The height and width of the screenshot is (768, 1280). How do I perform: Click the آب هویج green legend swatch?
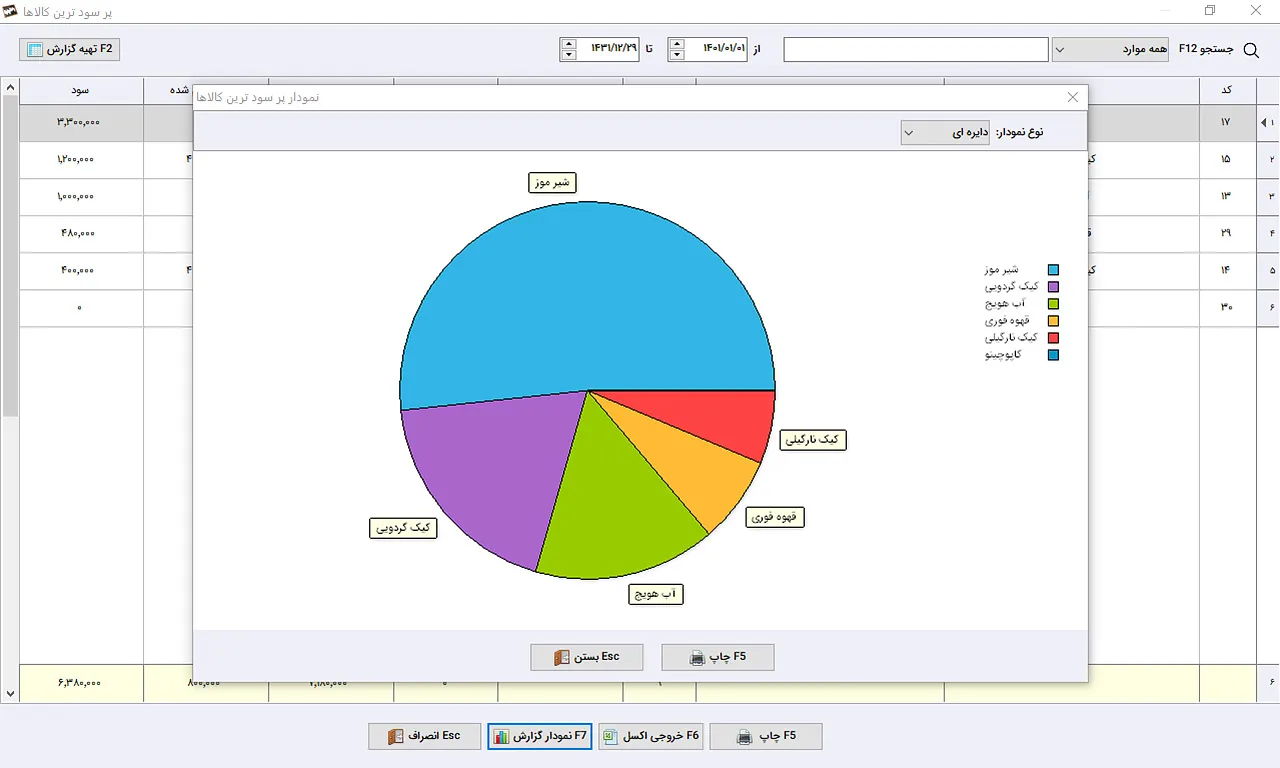pos(1053,304)
